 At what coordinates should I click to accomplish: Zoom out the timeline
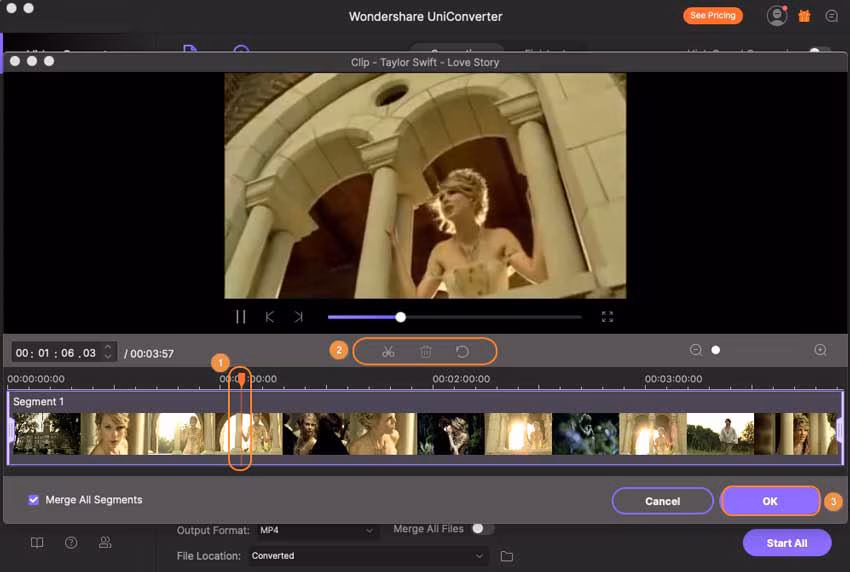coord(696,350)
